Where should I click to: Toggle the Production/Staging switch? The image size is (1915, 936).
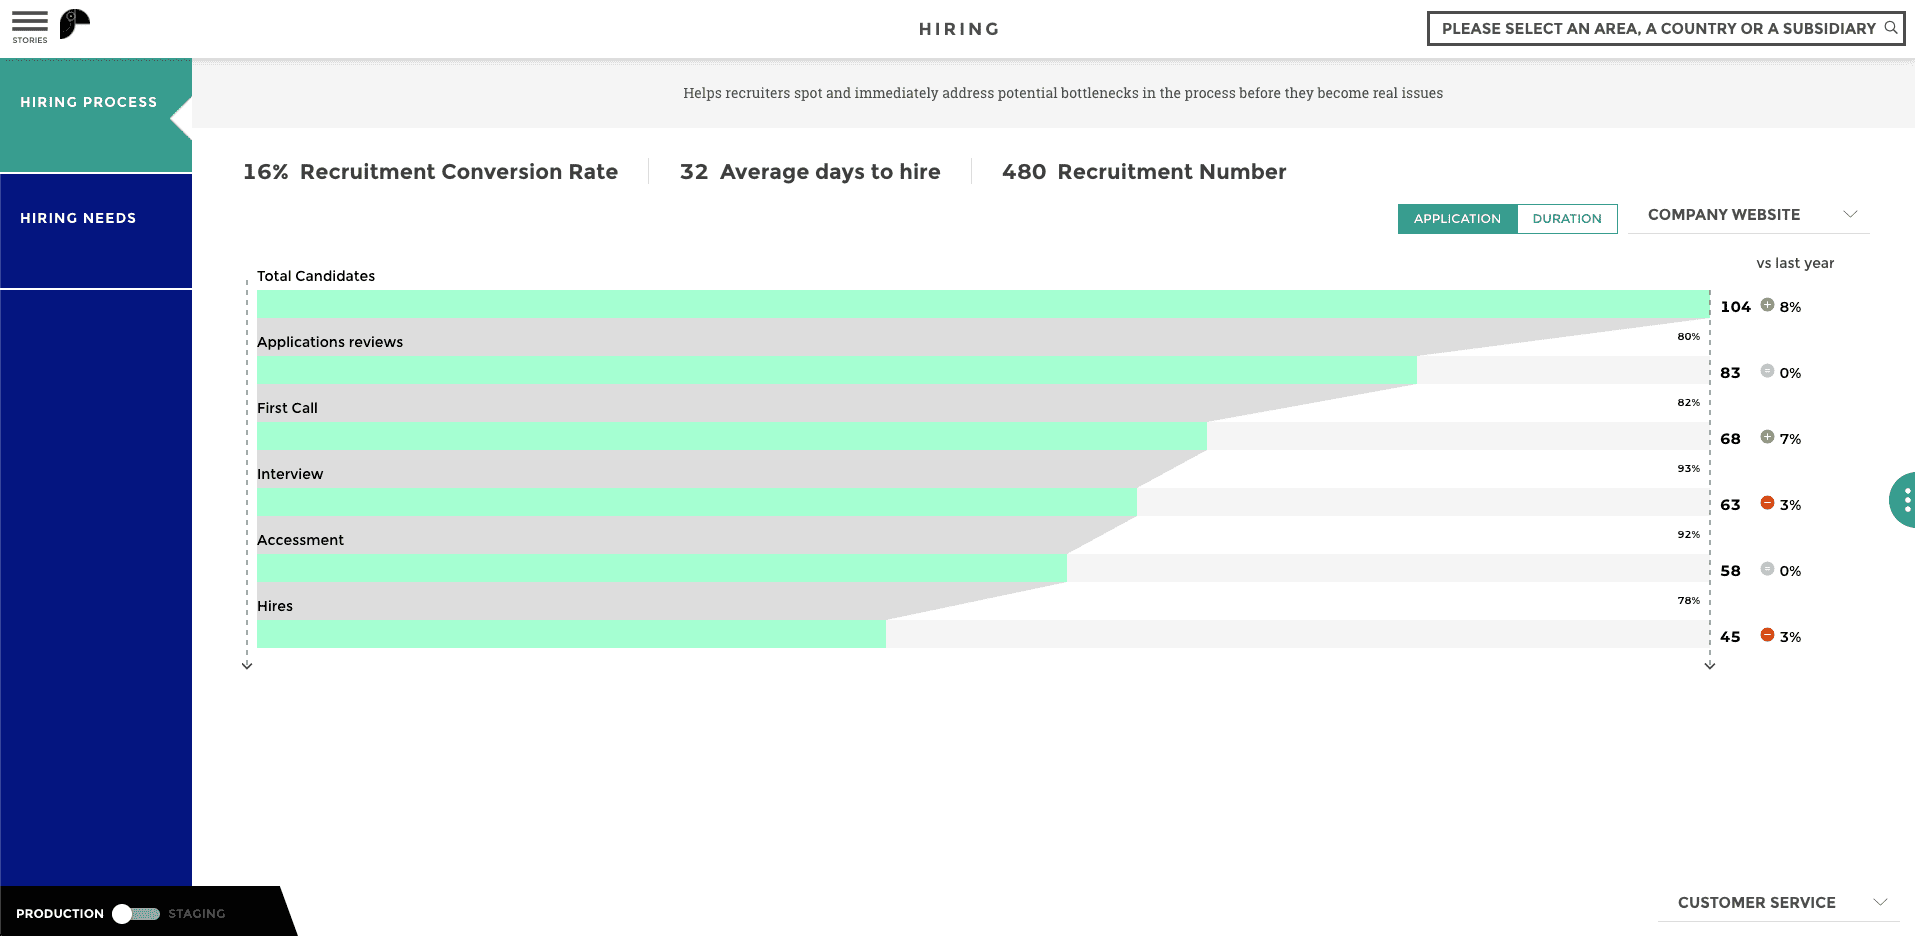[x=136, y=914]
